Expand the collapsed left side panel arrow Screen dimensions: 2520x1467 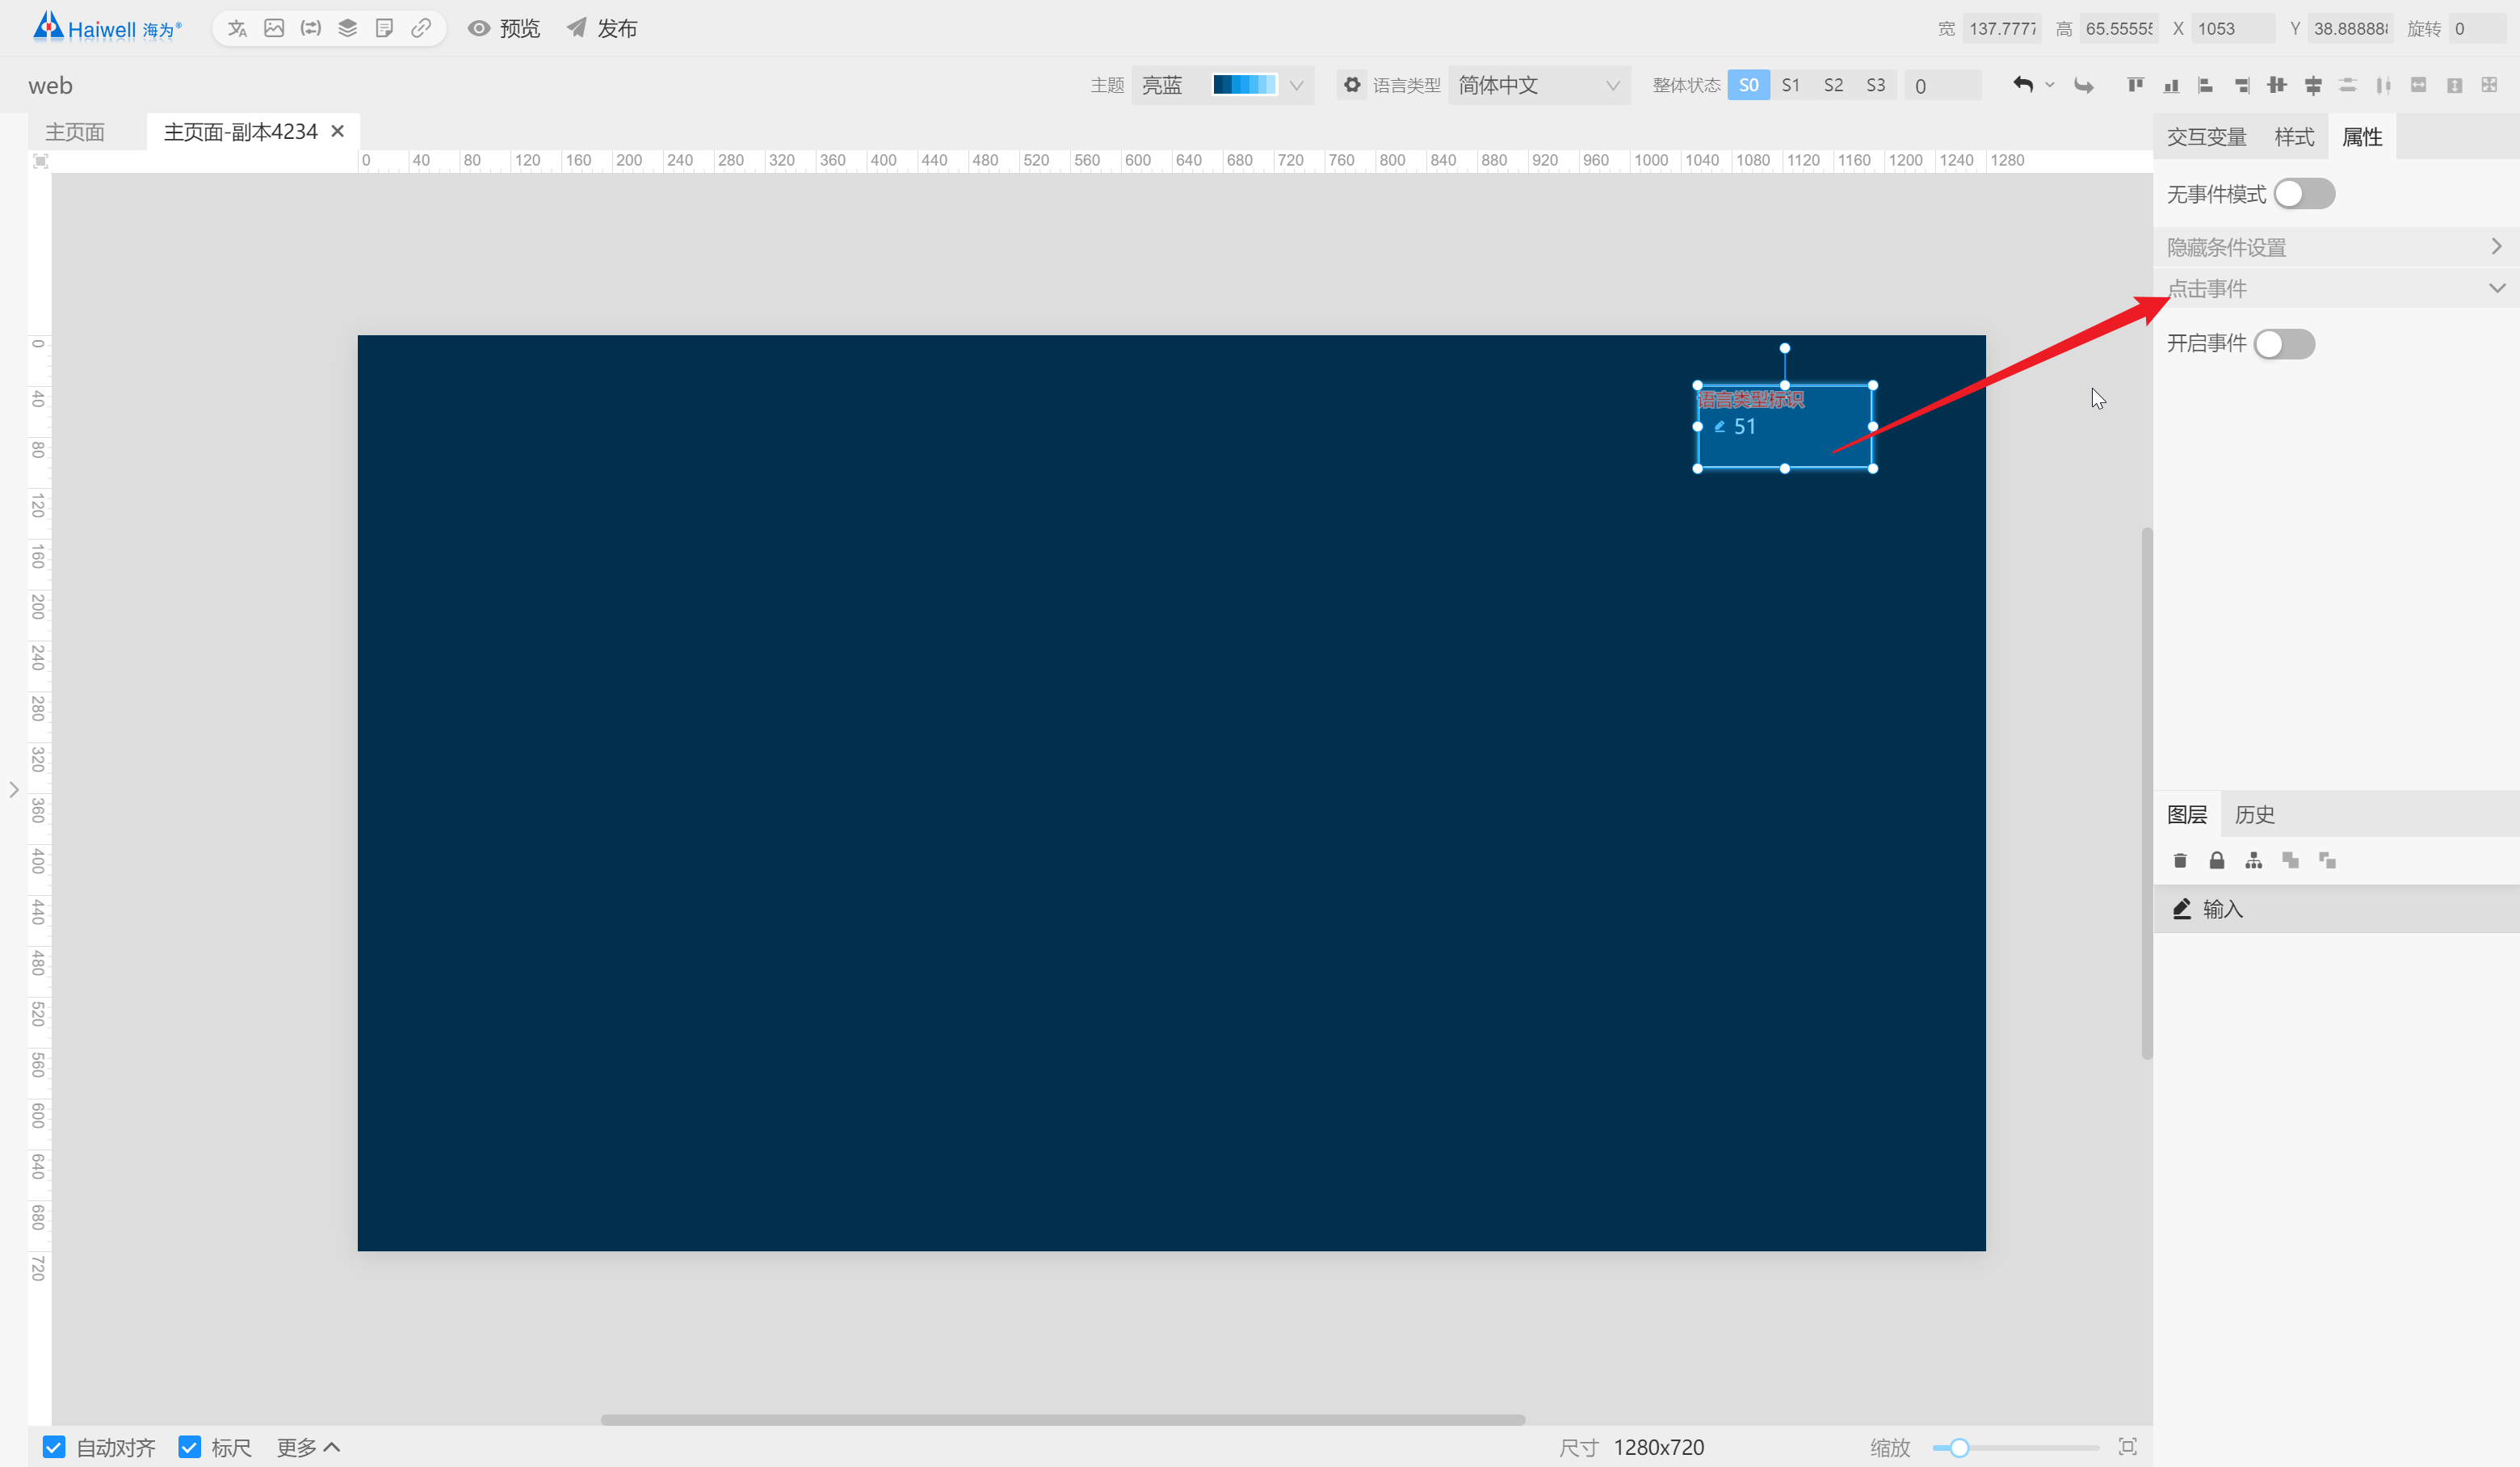(x=14, y=790)
